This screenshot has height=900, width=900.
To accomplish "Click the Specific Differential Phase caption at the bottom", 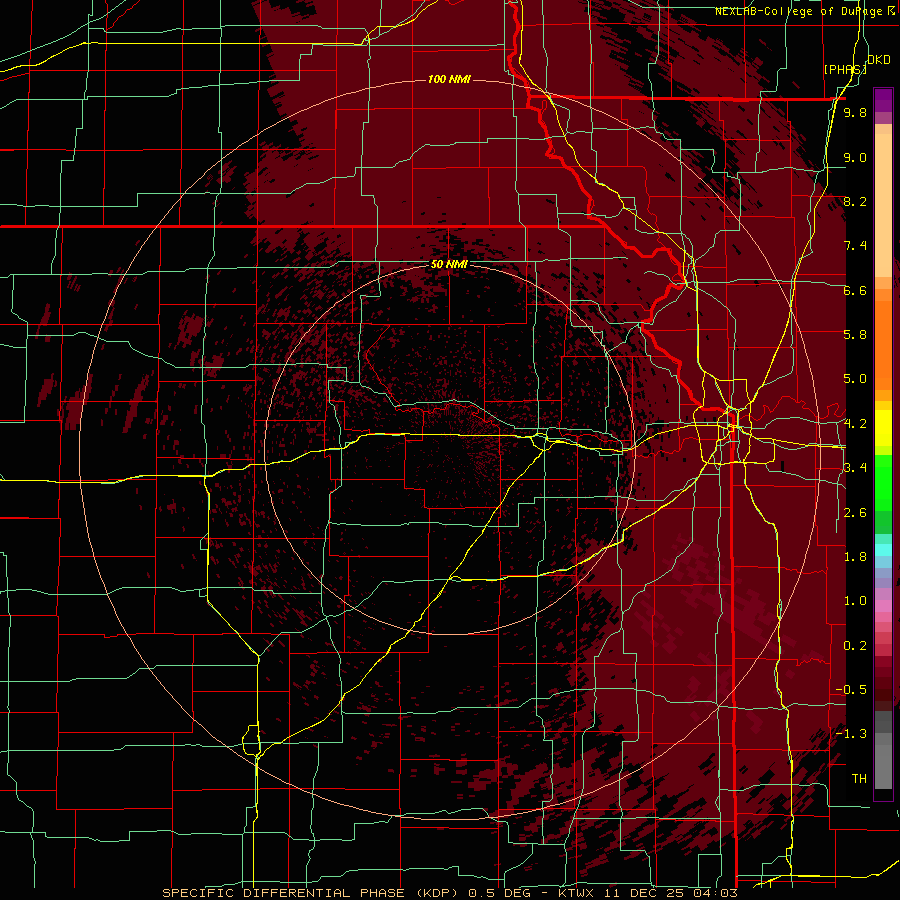I will (449, 893).
